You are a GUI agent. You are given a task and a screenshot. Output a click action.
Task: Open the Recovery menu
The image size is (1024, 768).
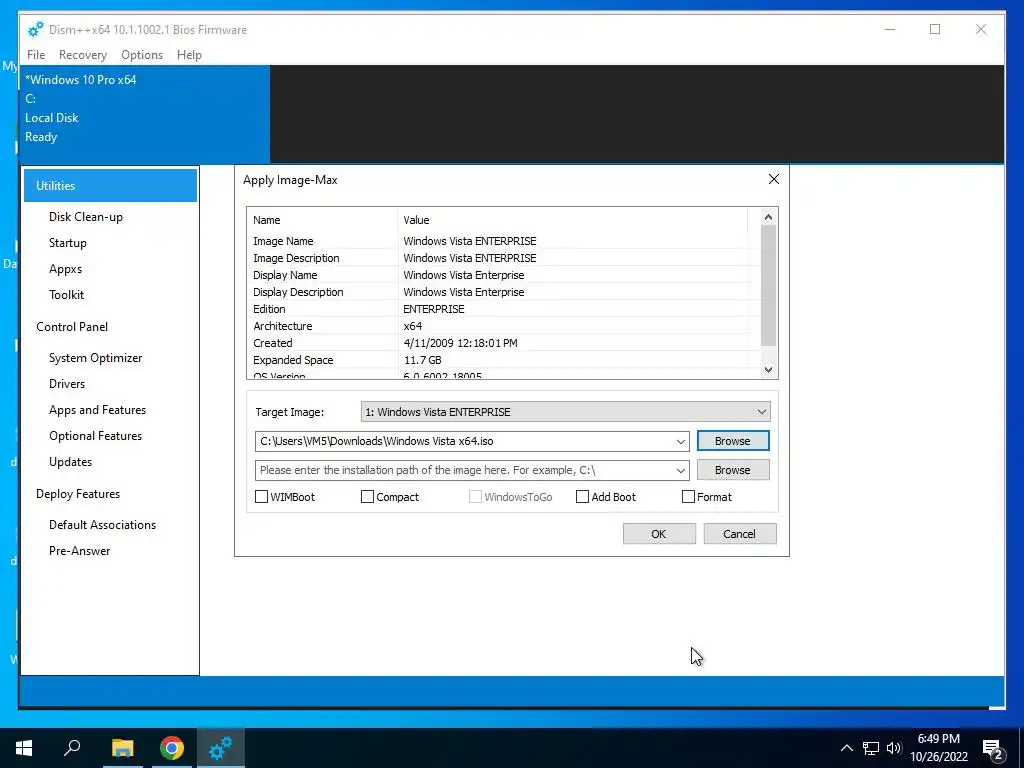click(83, 55)
